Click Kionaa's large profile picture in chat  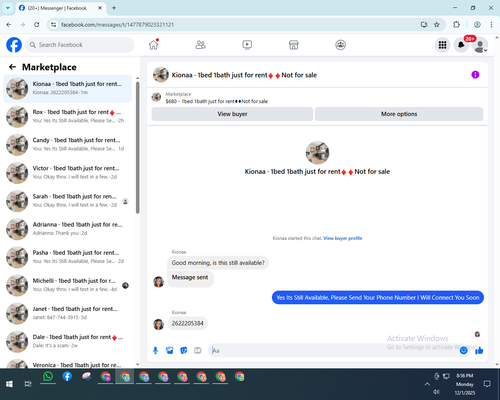tap(317, 153)
